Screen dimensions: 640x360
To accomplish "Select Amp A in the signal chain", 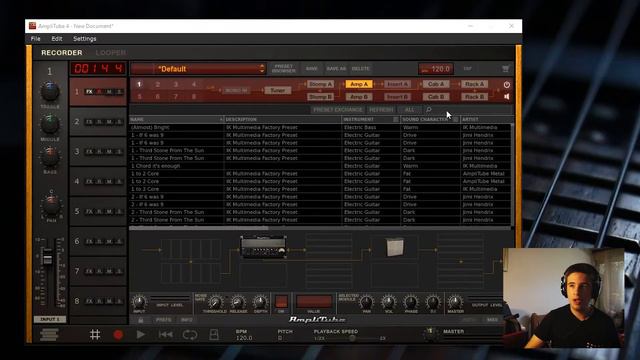I will click(x=359, y=84).
